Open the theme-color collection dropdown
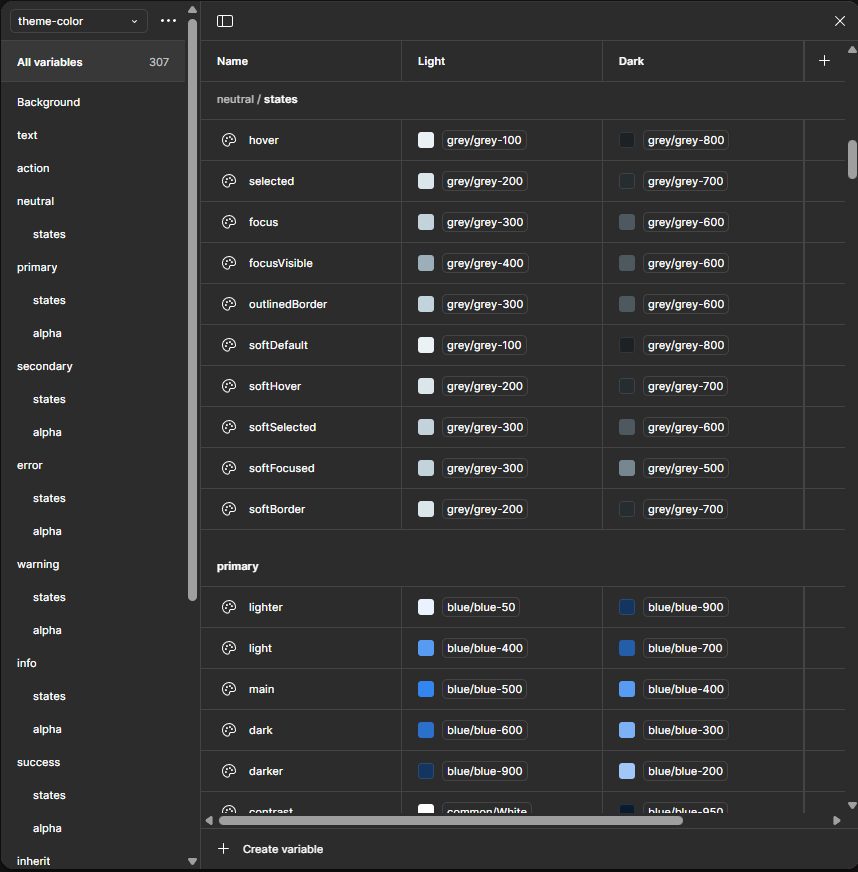Viewport: 858px width, 872px height. coord(78,21)
